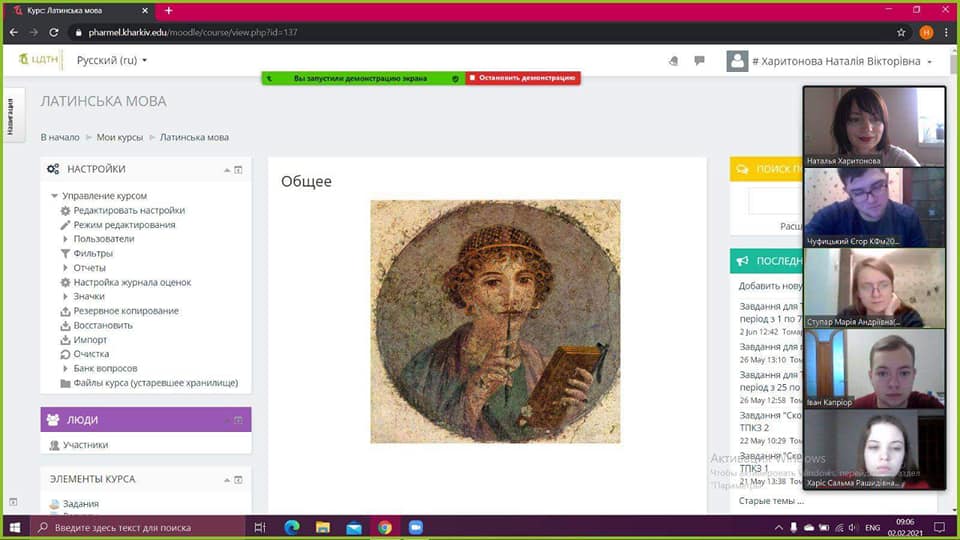The width and height of the screenshot is (960, 540).
Task: Click the browser back arrow
Action: (x=14, y=32)
